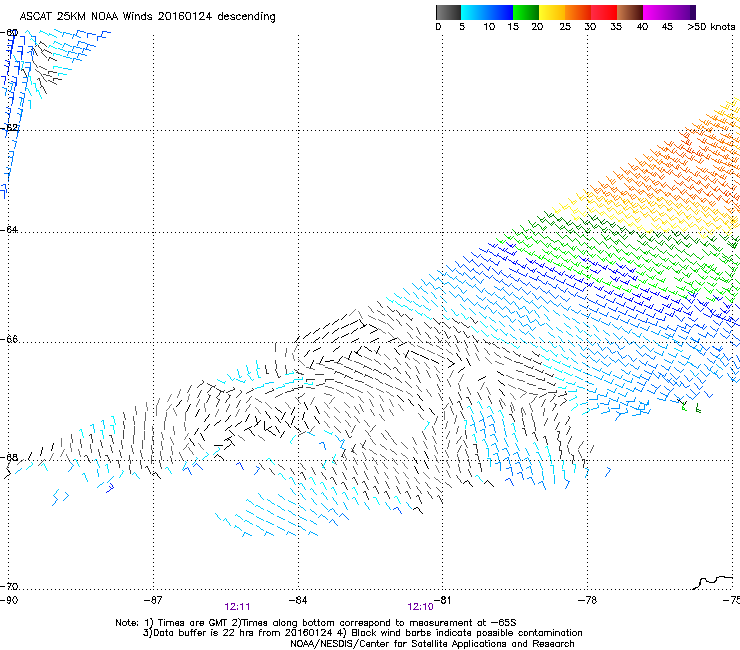
Task: Click the longitude label -90
Action: pos(9,600)
